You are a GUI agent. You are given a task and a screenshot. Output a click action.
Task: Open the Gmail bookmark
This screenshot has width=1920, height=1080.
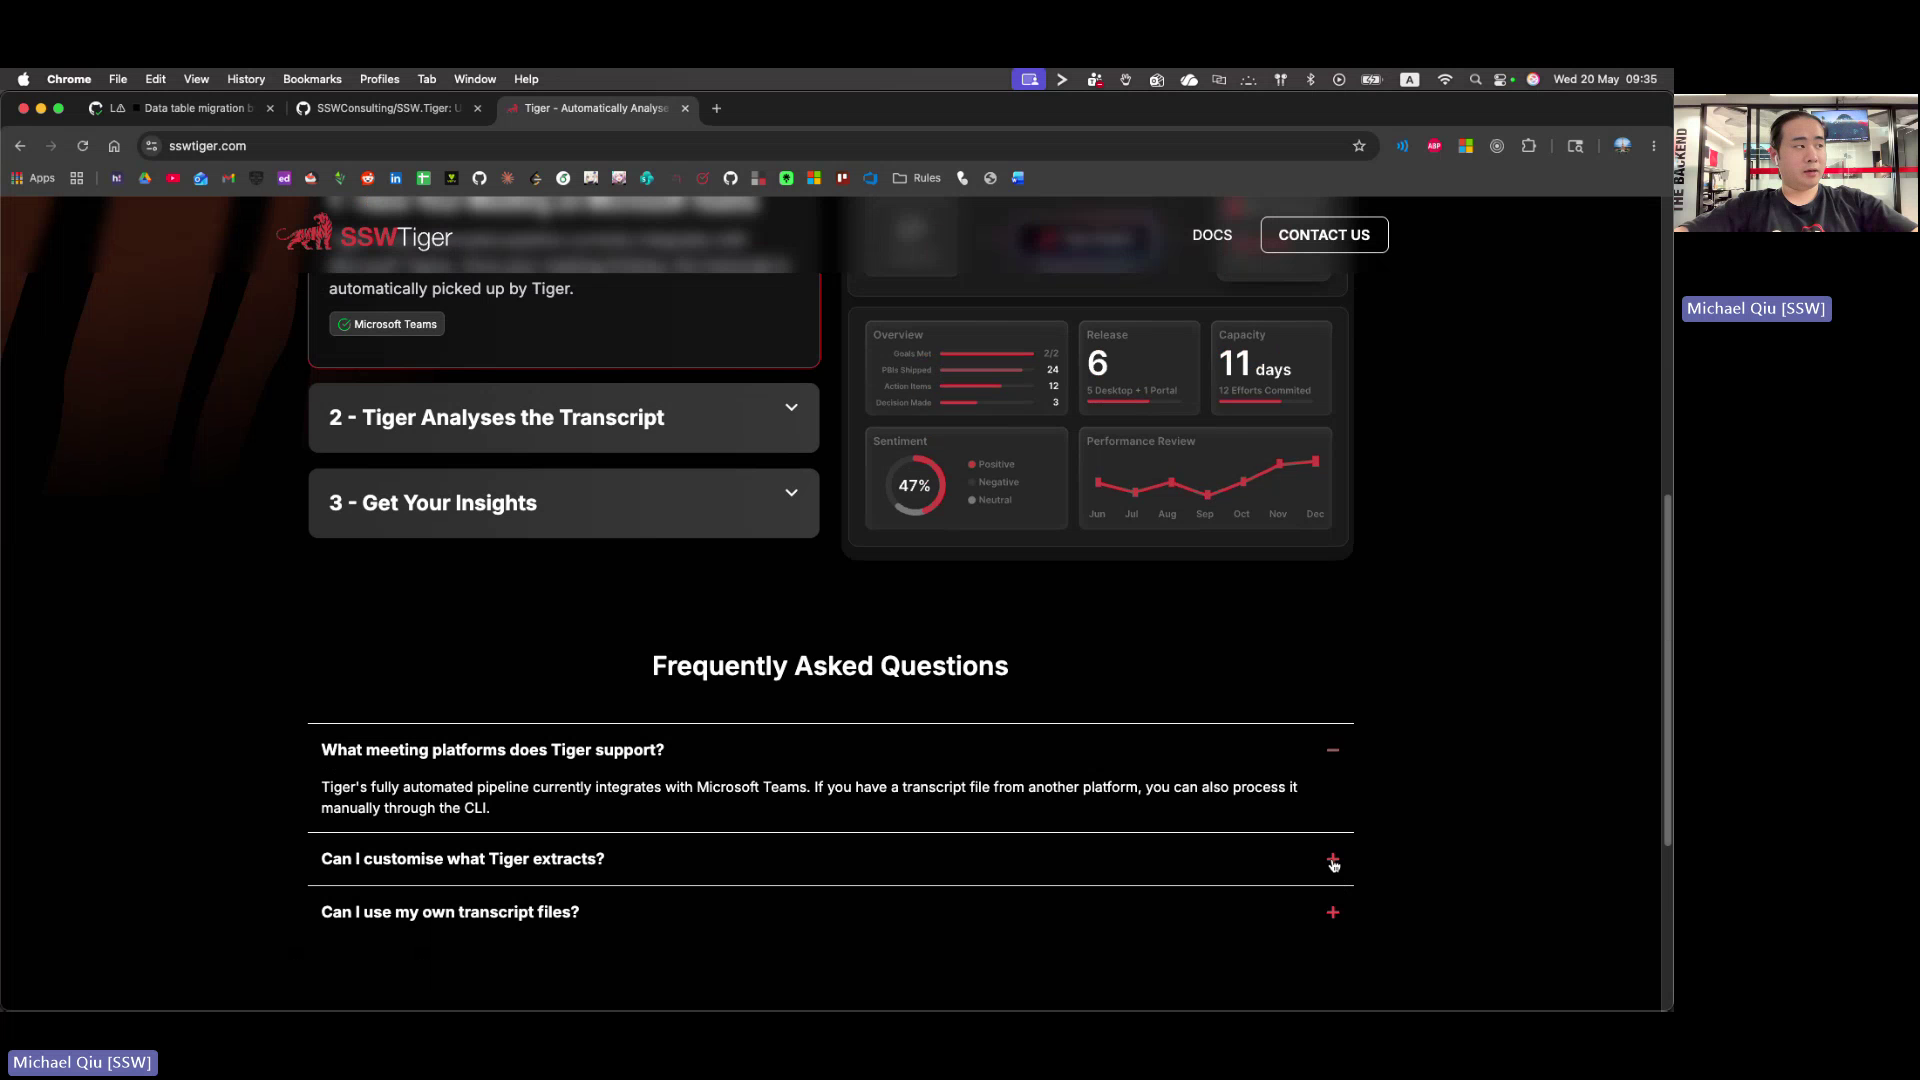point(229,178)
